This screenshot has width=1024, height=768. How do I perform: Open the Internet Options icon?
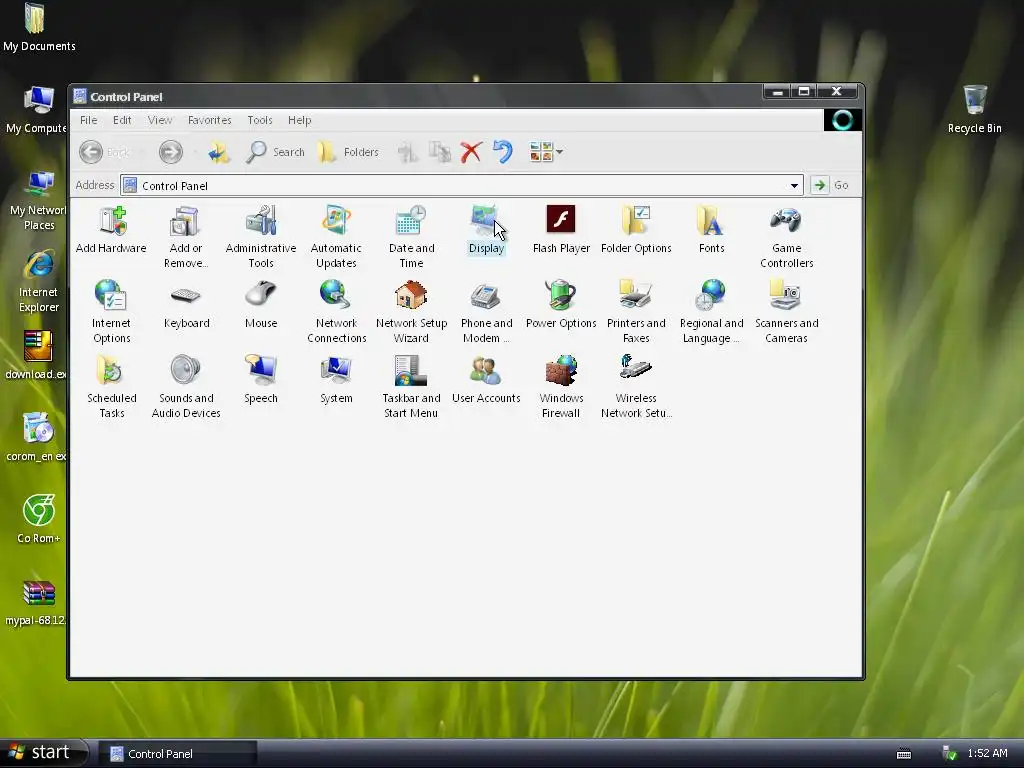point(111,295)
